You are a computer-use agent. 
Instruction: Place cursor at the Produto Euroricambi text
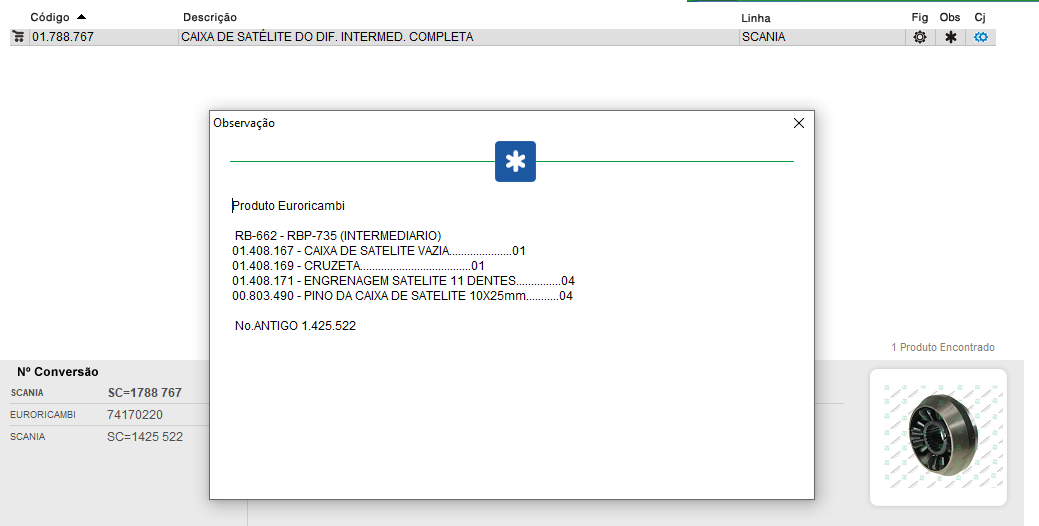click(289, 206)
